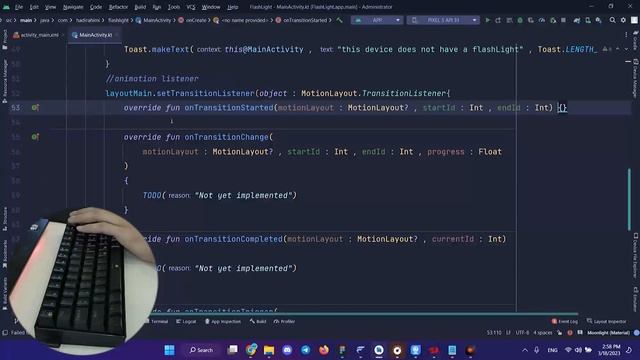
Task: Open the editor tabs three-dot menu
Action: coord(626,35)
